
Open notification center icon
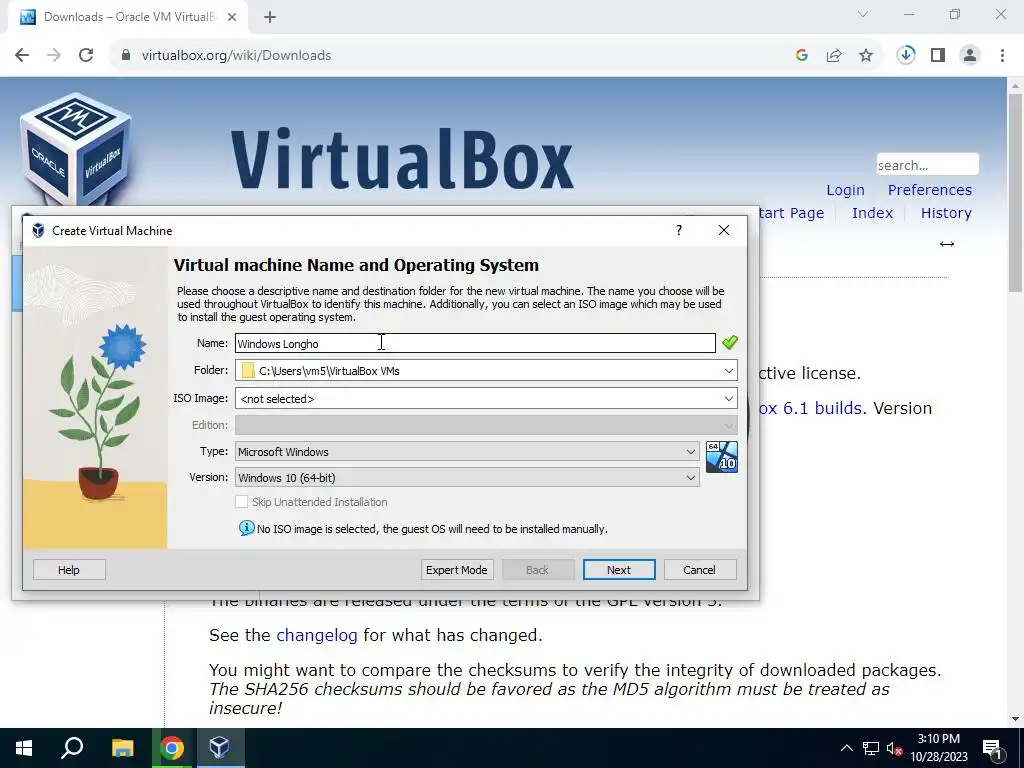992,750
